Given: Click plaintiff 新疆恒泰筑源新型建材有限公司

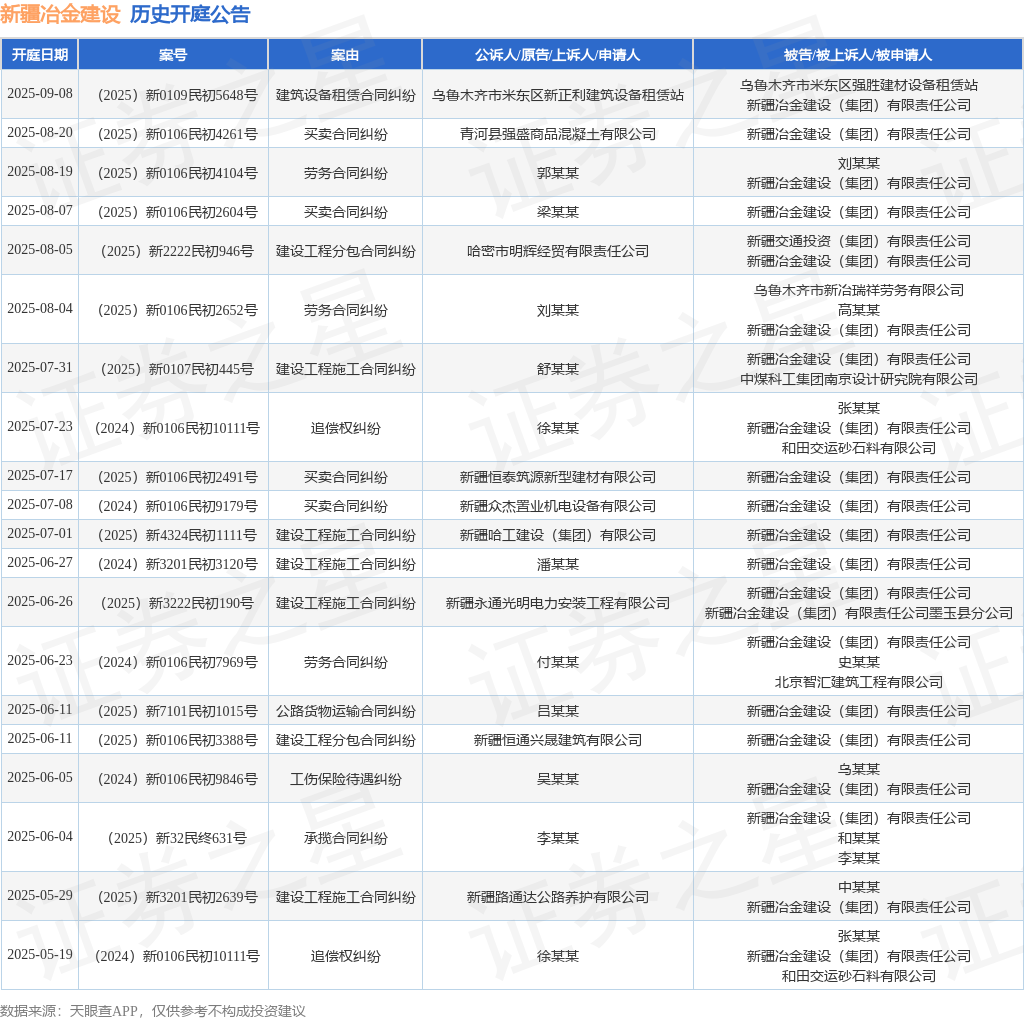Looking at the screenshot, I should [558, 477].
